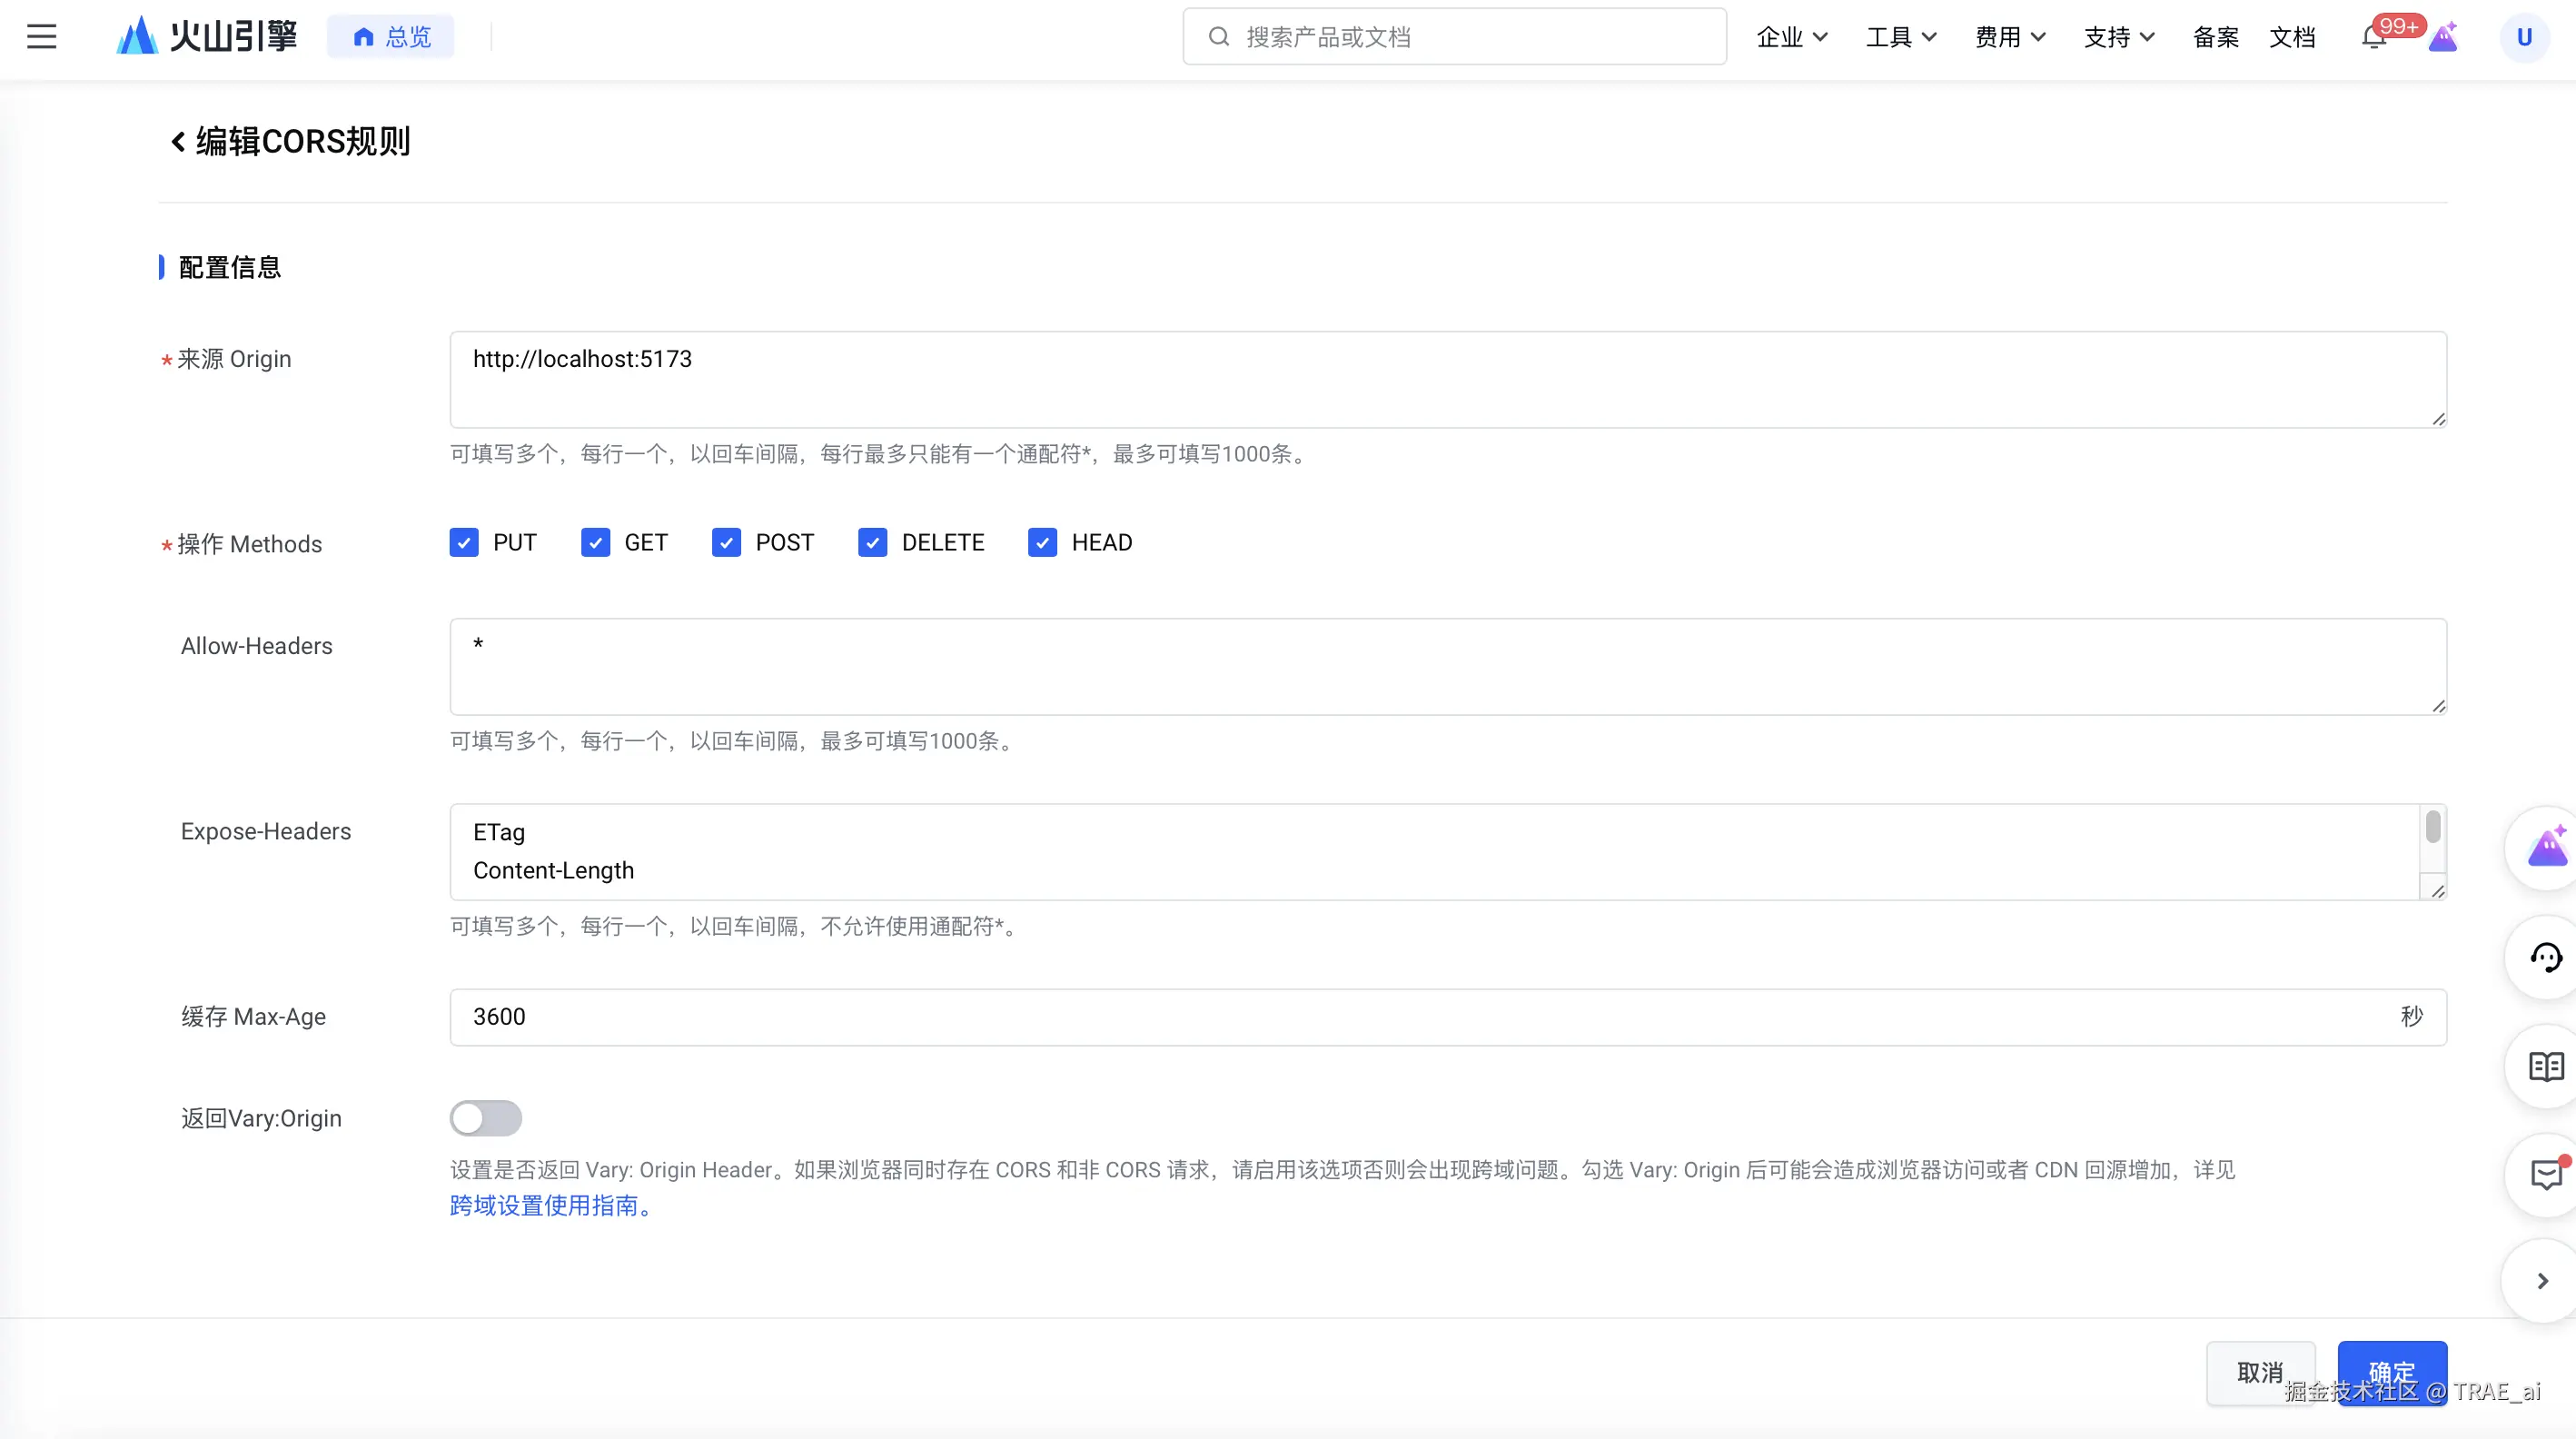Open the hamburger navigation menu

pos(41,37)
